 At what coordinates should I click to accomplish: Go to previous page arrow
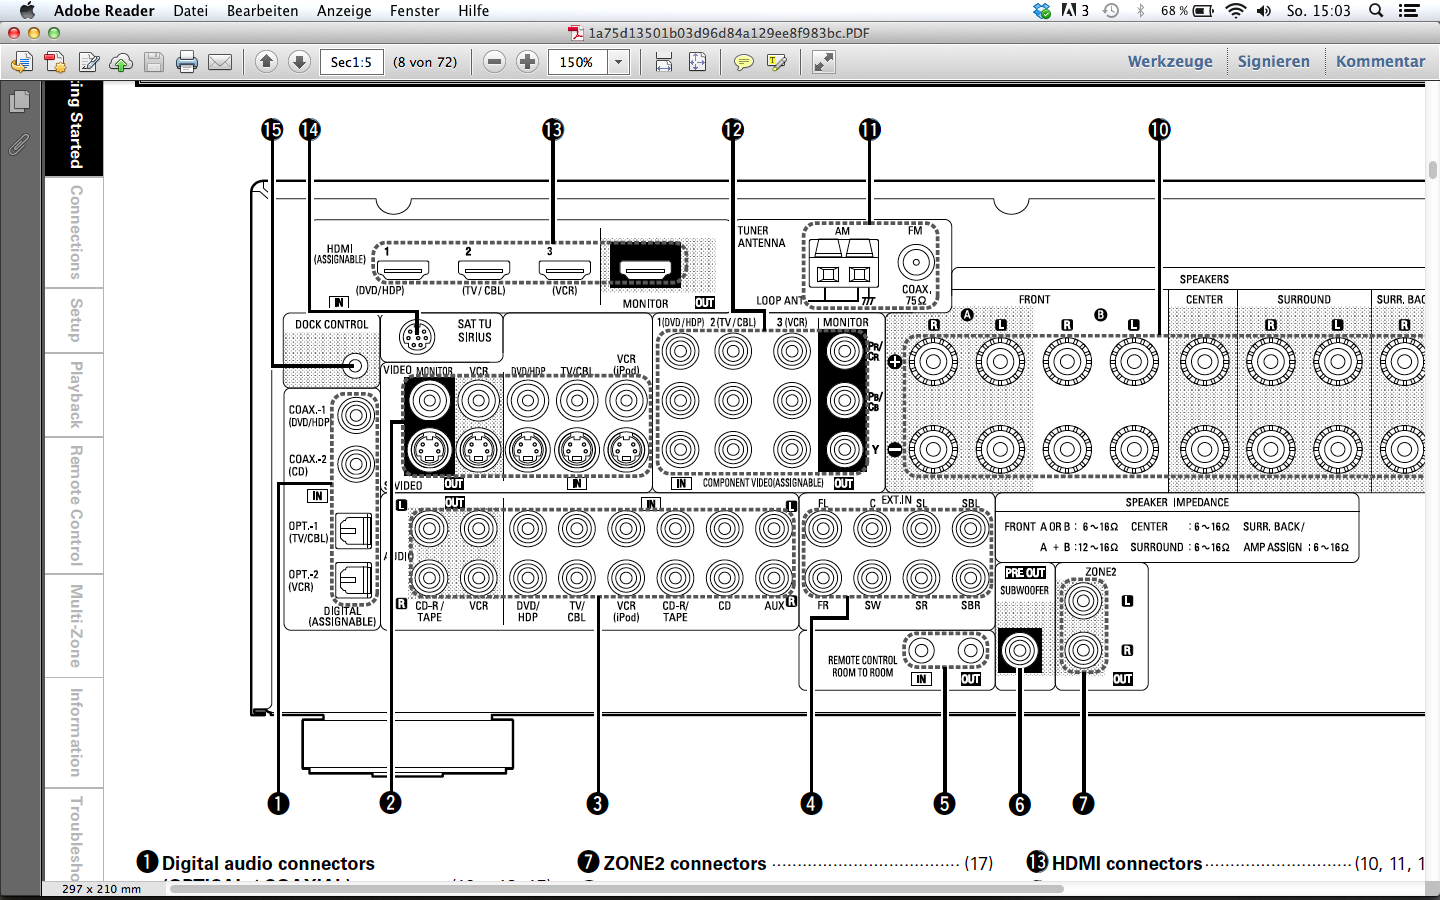point(266,62)
